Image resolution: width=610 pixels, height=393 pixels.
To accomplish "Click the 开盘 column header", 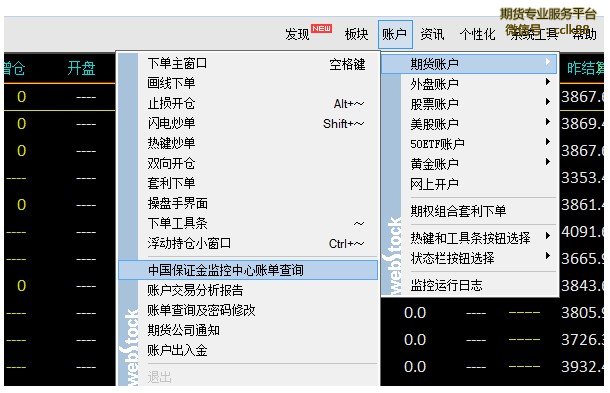I will [81, 68].
